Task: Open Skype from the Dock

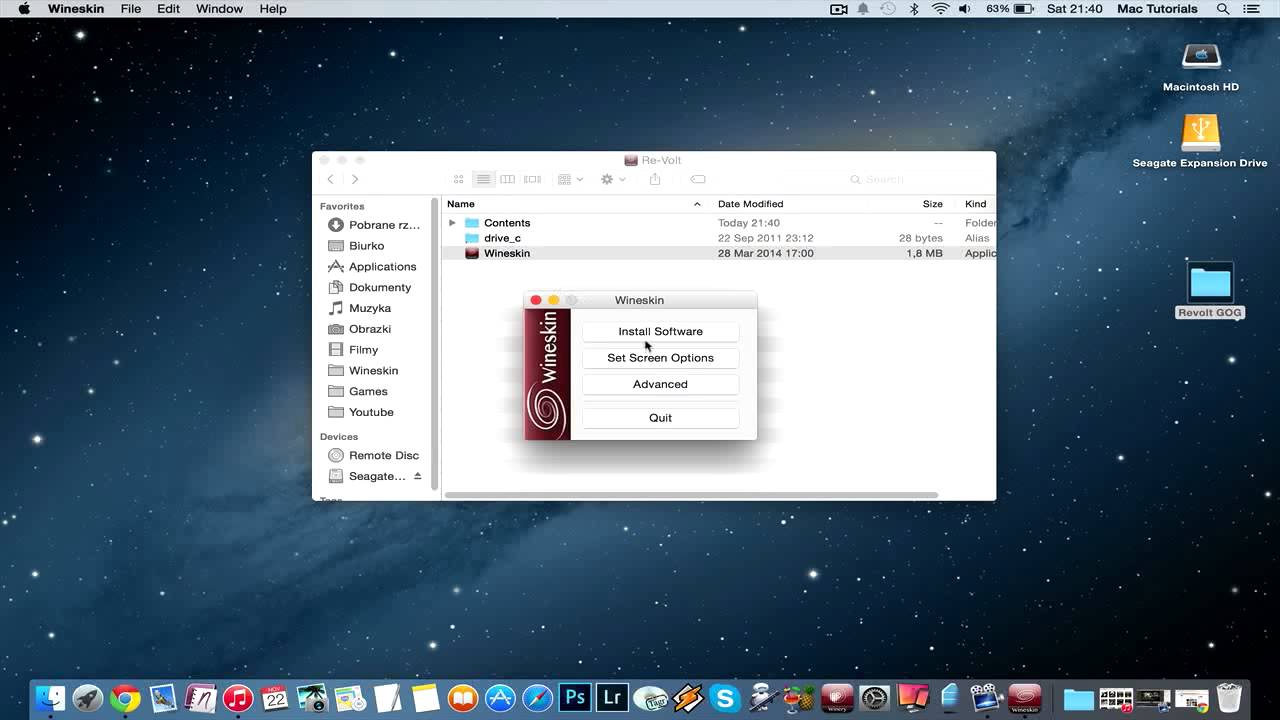Action: click(725, 698)
